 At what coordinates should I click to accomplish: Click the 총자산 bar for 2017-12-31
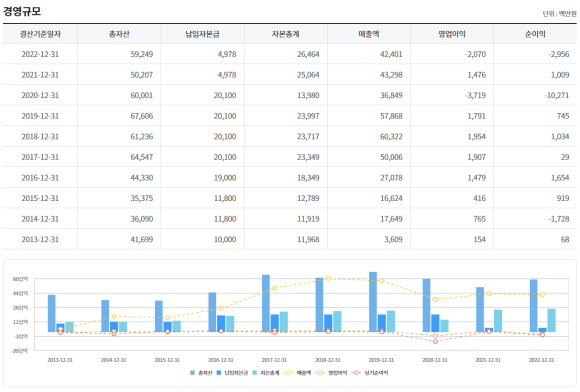(266, 303)
